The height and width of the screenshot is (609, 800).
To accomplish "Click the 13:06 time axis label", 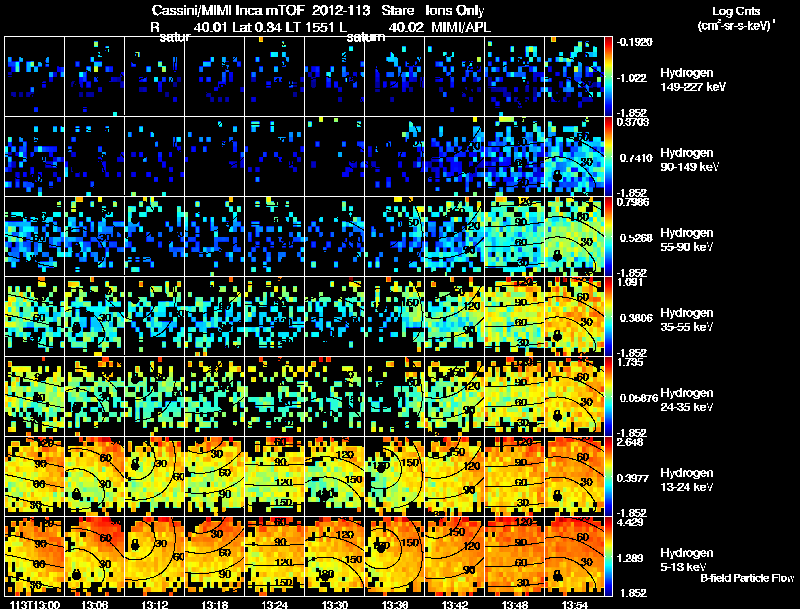I will (94, 604).
